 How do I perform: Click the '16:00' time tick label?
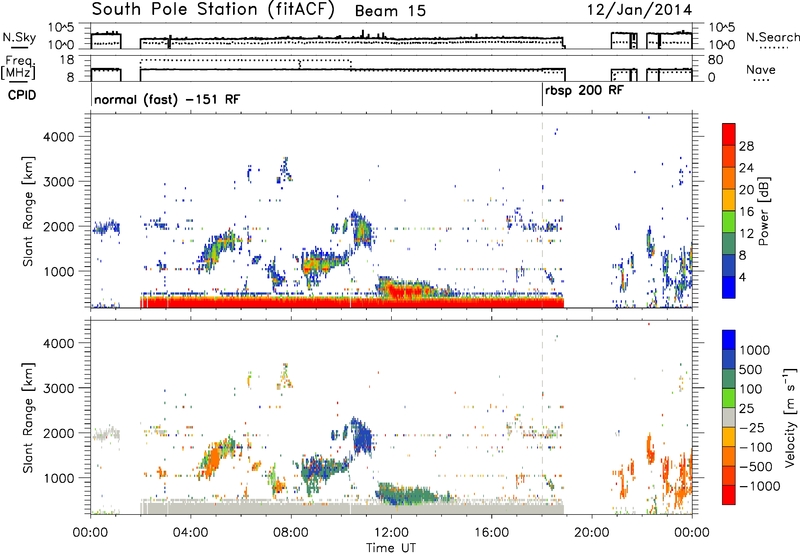pos(491,533)
